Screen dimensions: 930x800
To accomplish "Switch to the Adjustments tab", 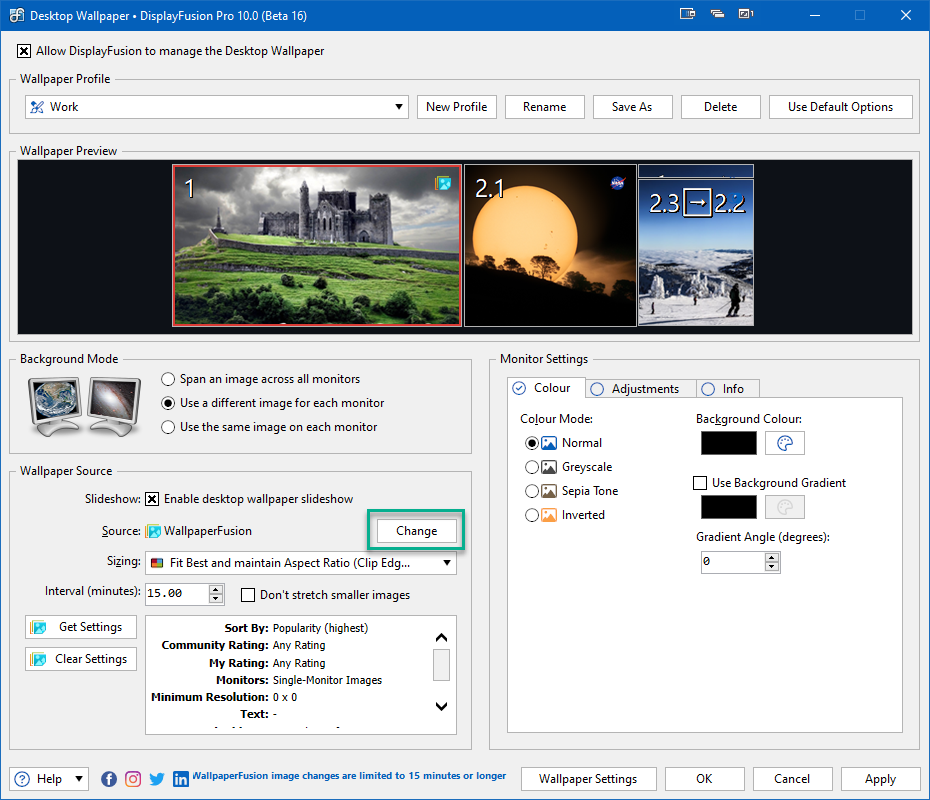I will click(x=640, y=388).
